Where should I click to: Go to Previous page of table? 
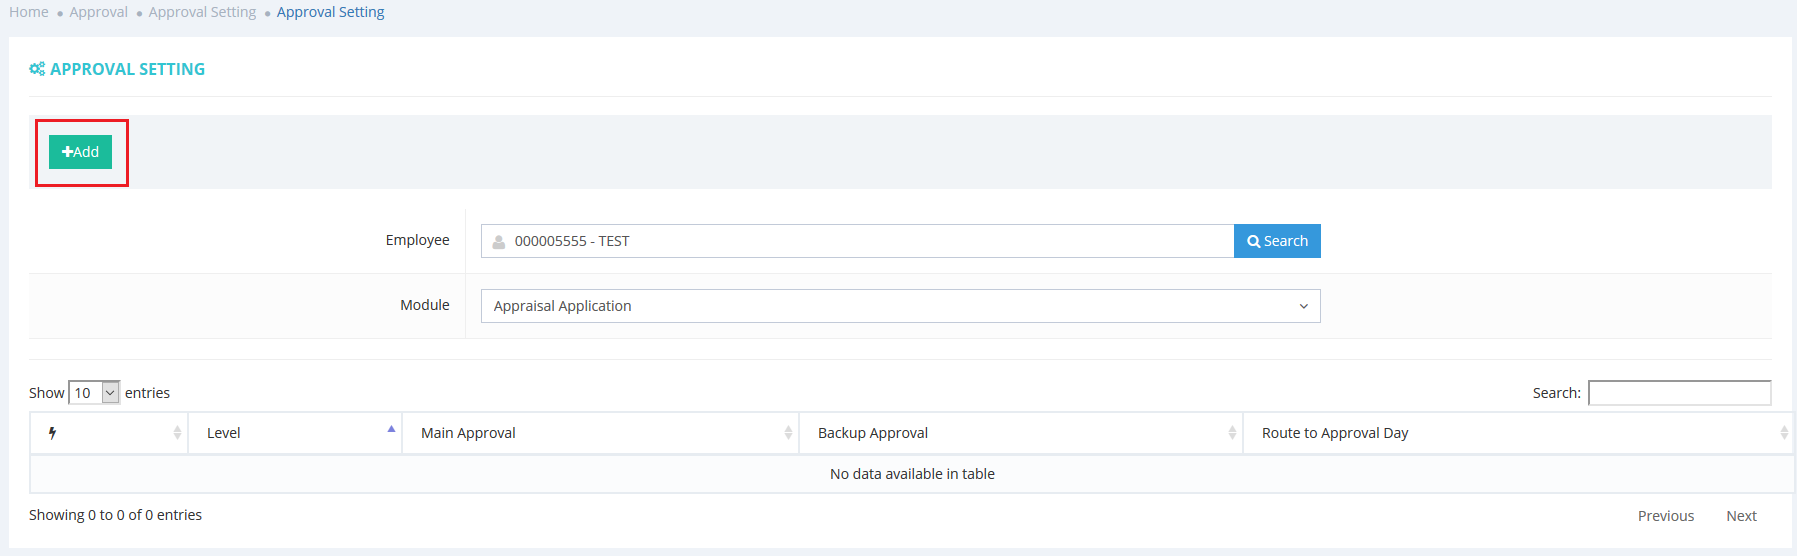tap(1665, 516)
